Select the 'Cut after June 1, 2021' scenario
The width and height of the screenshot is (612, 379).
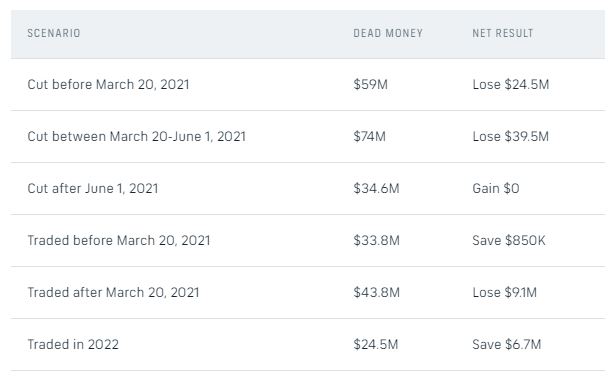click(93, 188)
